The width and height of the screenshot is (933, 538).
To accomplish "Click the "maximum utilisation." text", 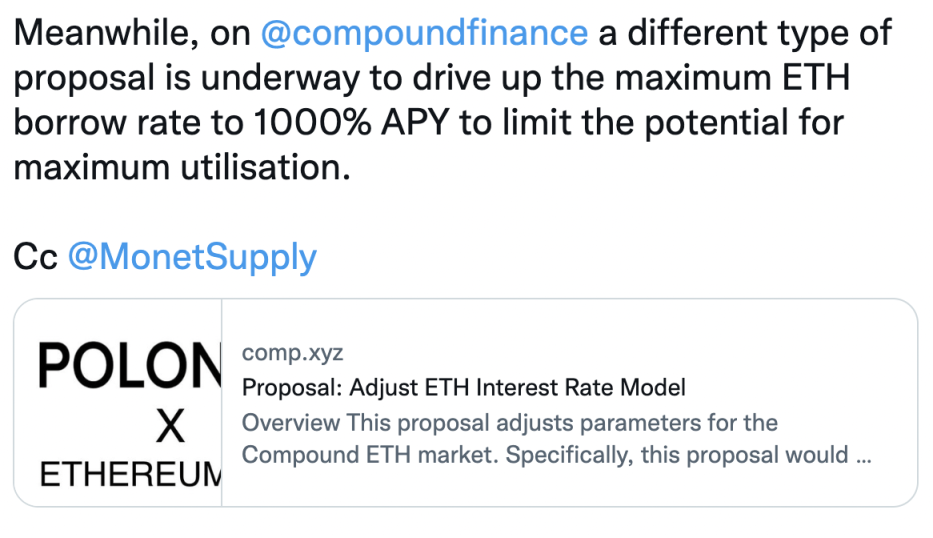I will point(182,167).
